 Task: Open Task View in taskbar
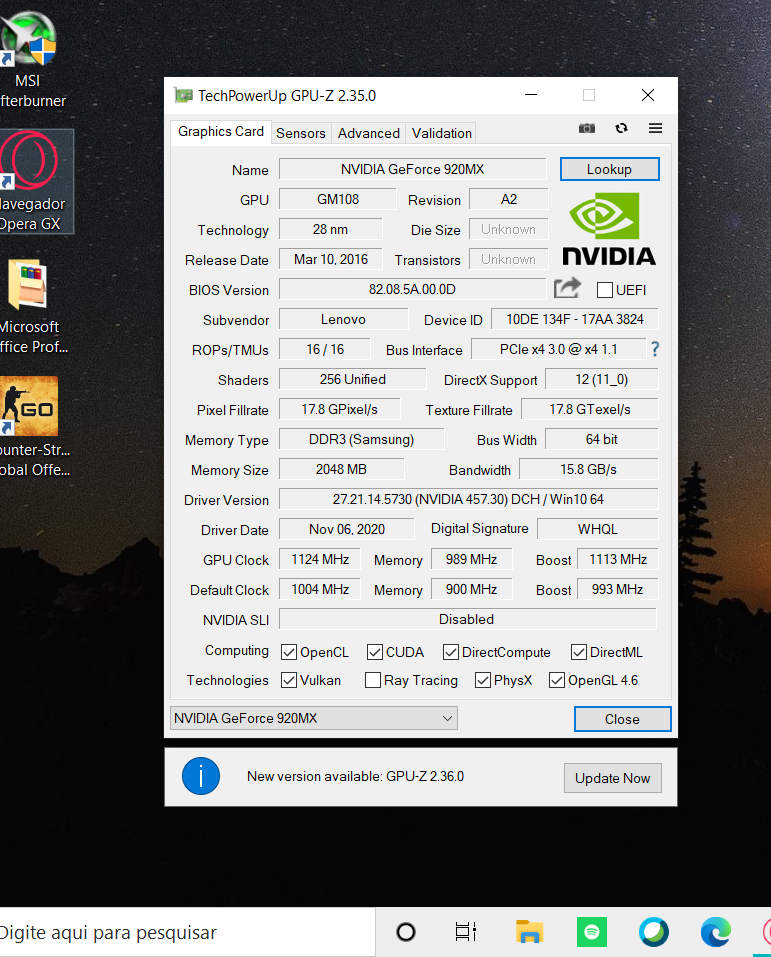click(x=466, y=932)
